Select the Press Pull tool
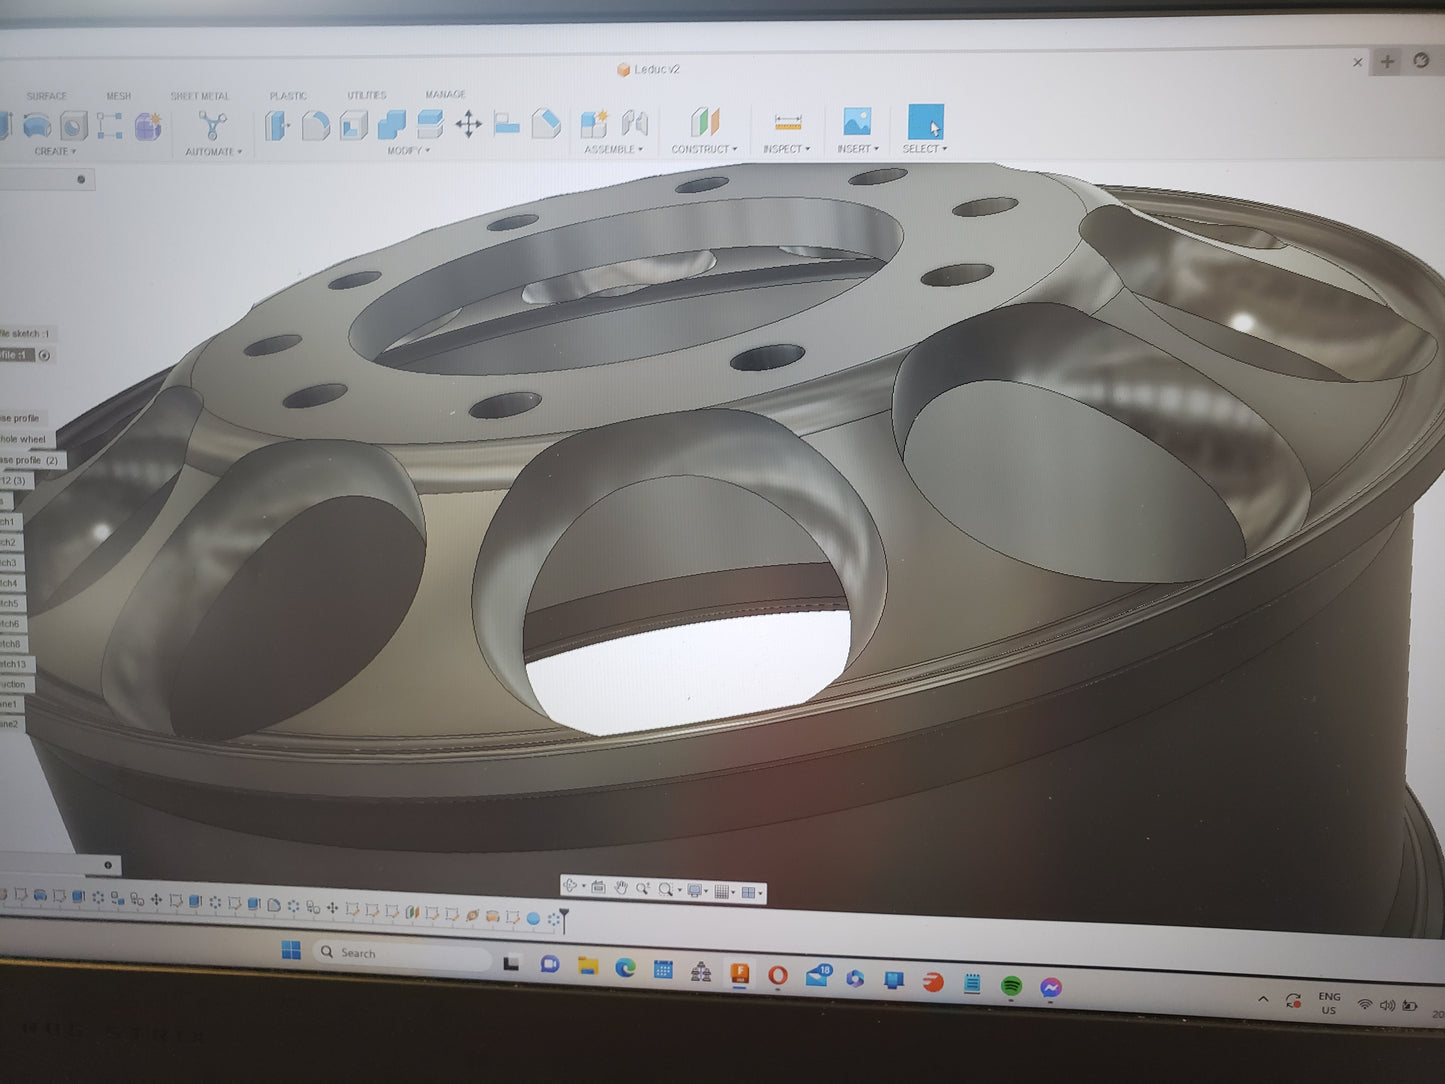This screenshot has width=1445, height=1084. pos(278,125)
